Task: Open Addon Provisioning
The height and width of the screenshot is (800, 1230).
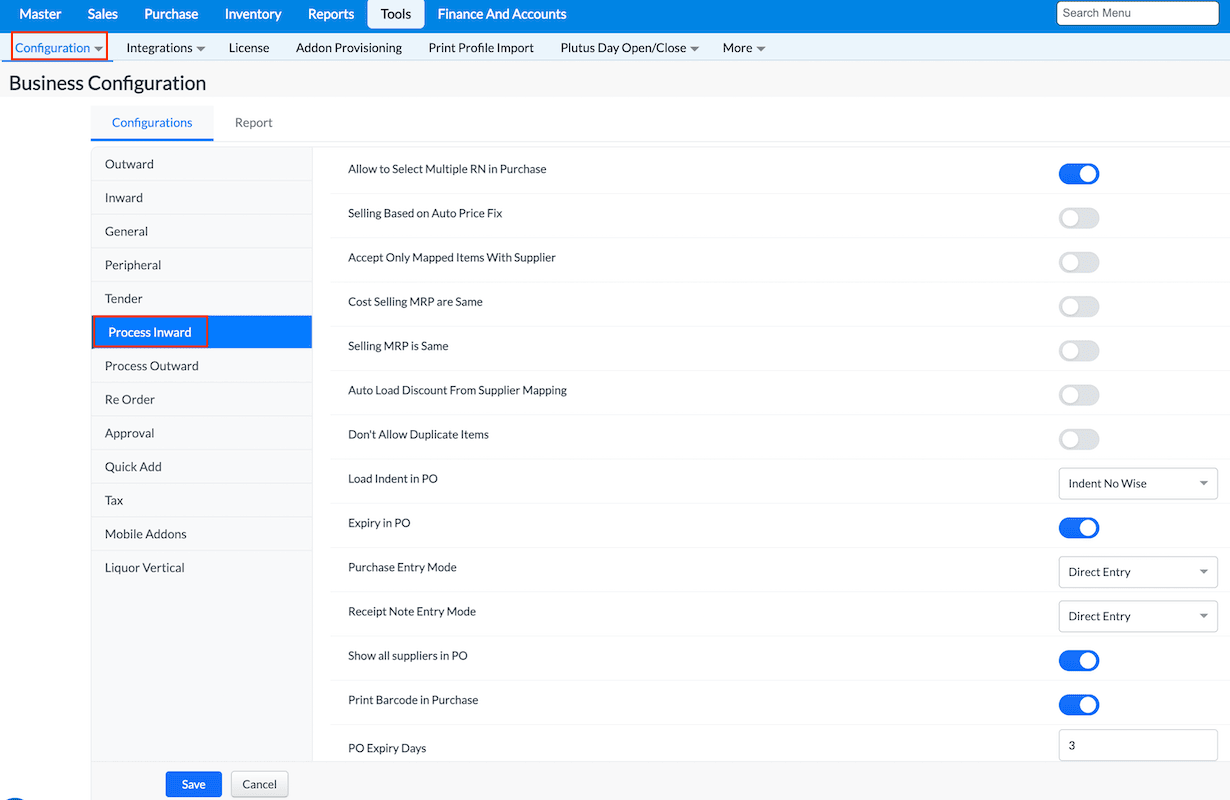Action: (x=349, y=47)
